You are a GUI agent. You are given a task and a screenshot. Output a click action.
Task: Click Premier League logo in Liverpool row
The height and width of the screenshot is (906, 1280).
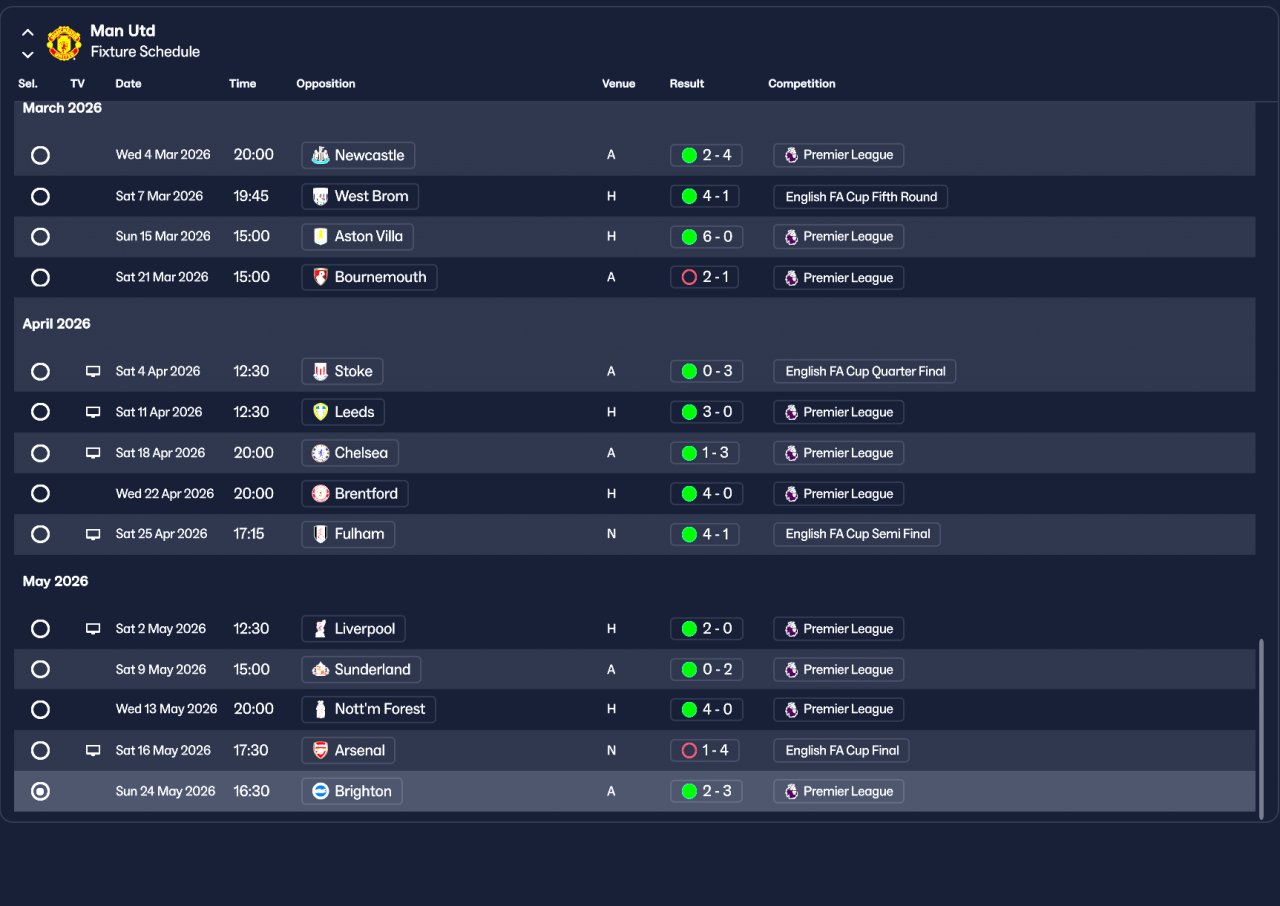point(791,629)
